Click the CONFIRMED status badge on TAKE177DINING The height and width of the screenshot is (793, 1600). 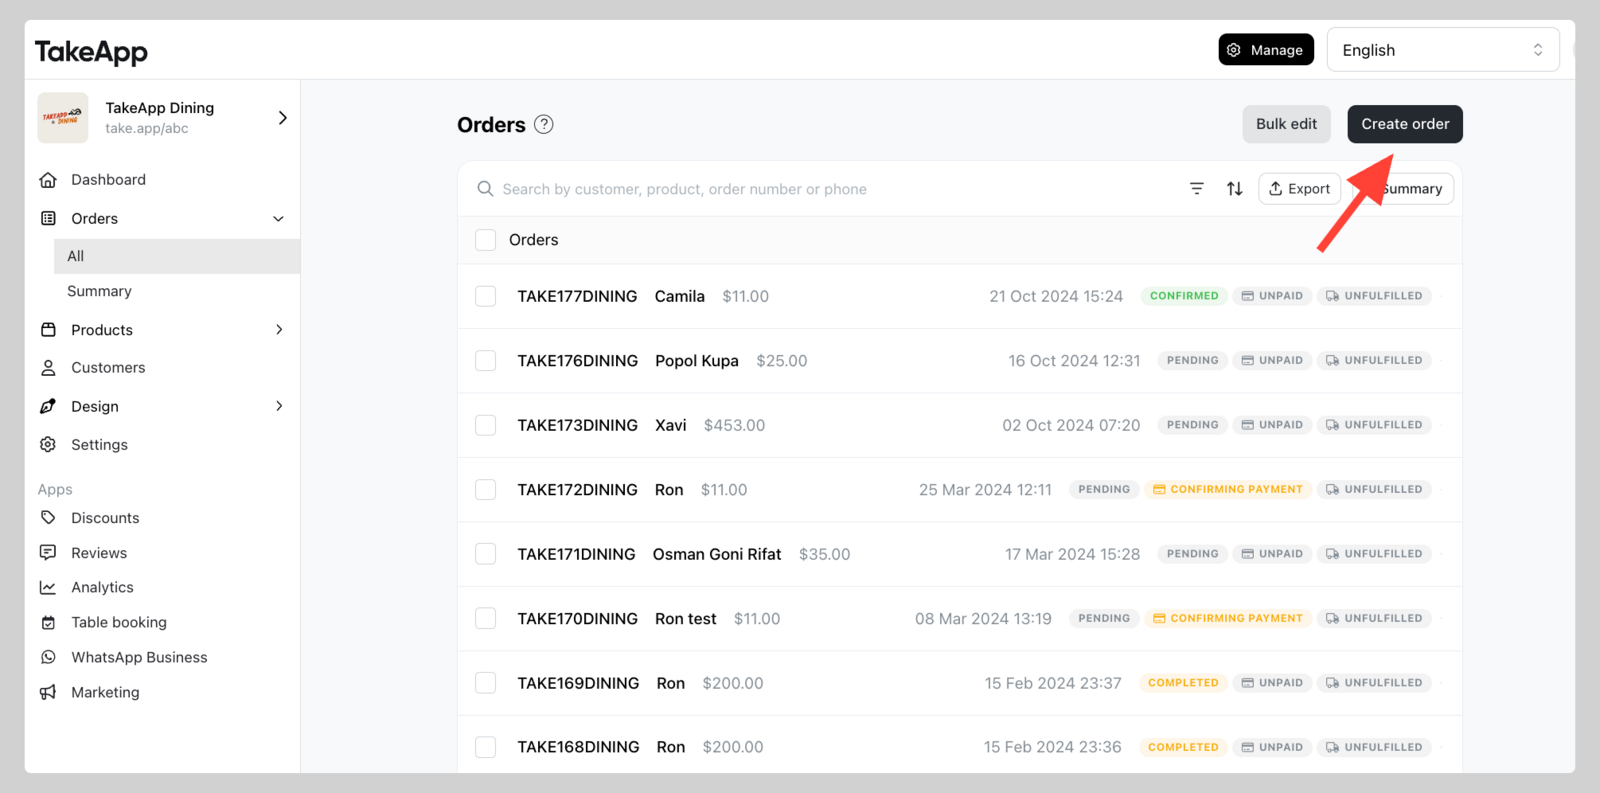pyautogui.click(x=1184, y=296)
